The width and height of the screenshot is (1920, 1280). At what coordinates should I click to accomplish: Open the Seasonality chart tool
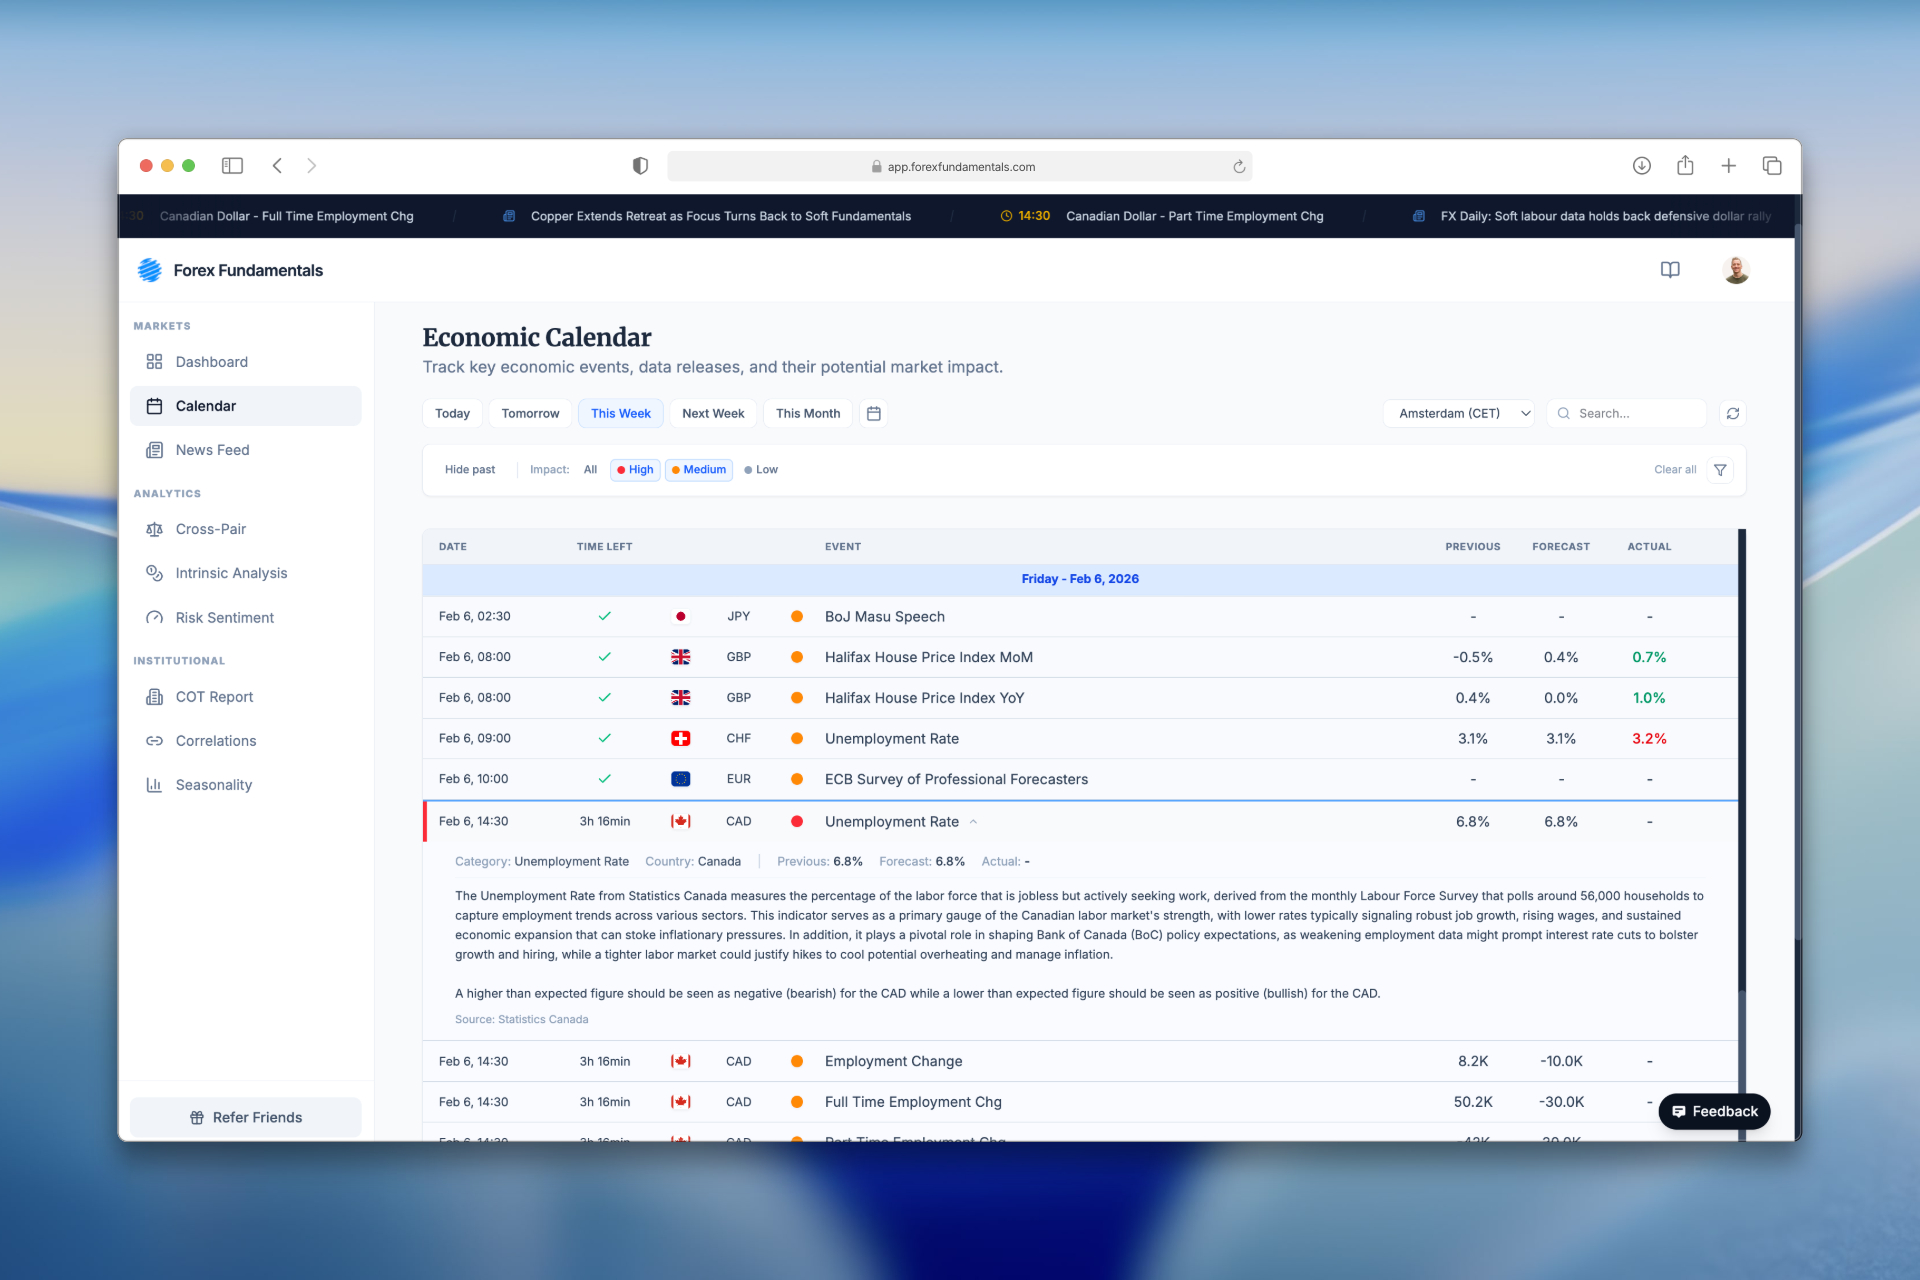213,785
